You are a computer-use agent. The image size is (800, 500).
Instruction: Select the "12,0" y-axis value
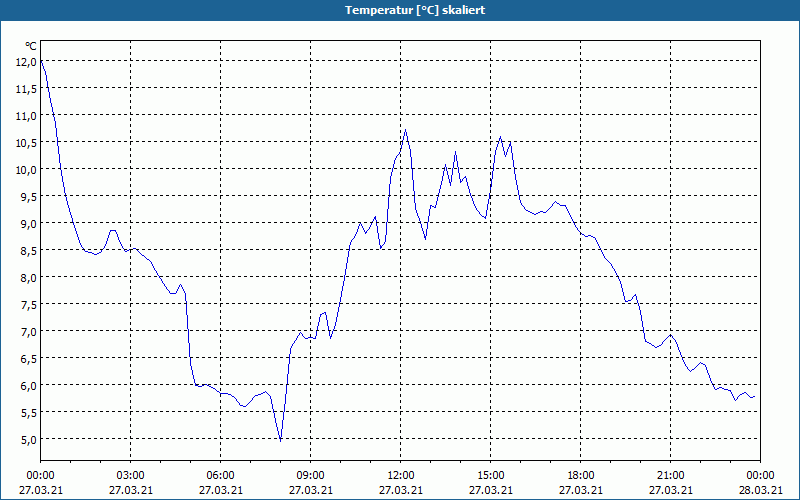[x=27, y=62]
